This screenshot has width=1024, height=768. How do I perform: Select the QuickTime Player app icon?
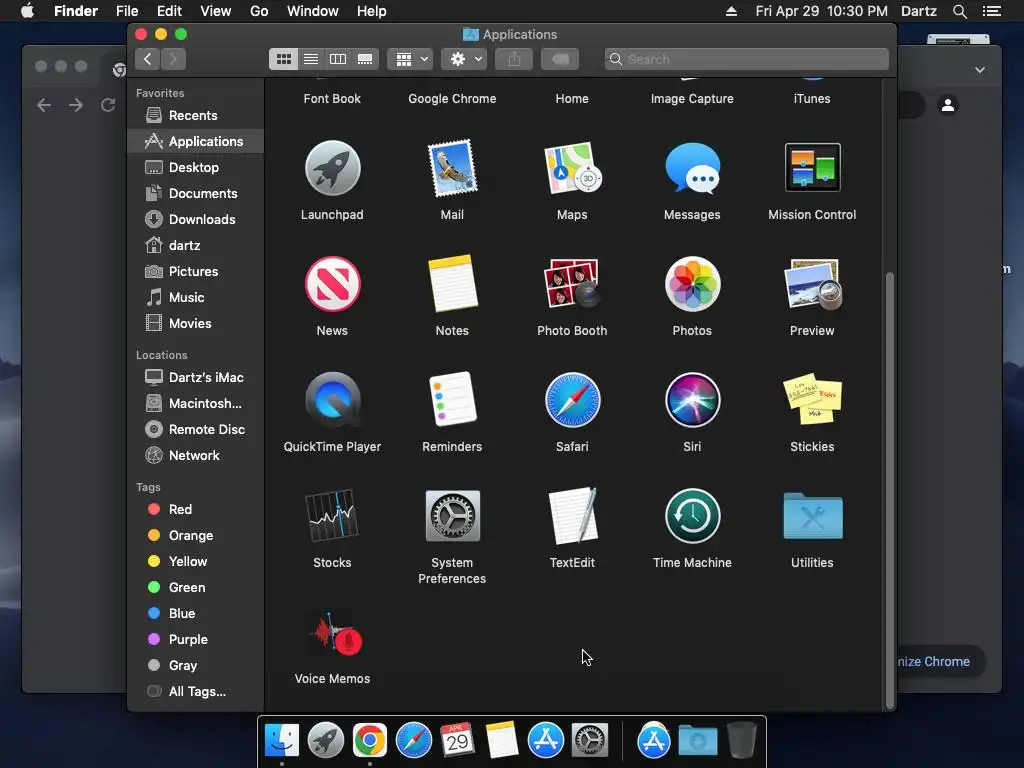click(332, 400)
